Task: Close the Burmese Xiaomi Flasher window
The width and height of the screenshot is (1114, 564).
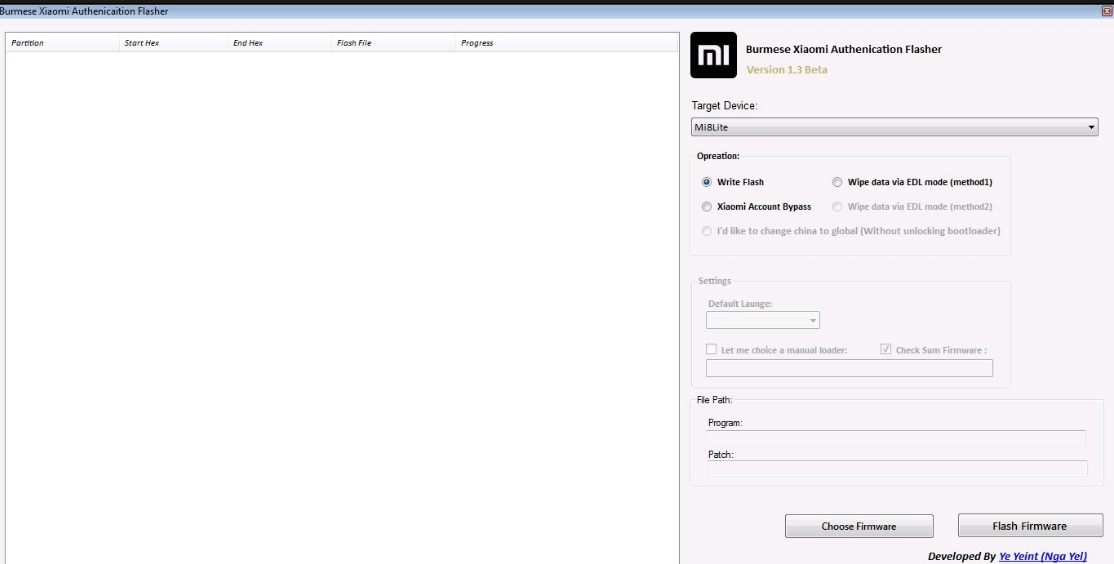Action: click(1107, 11)
